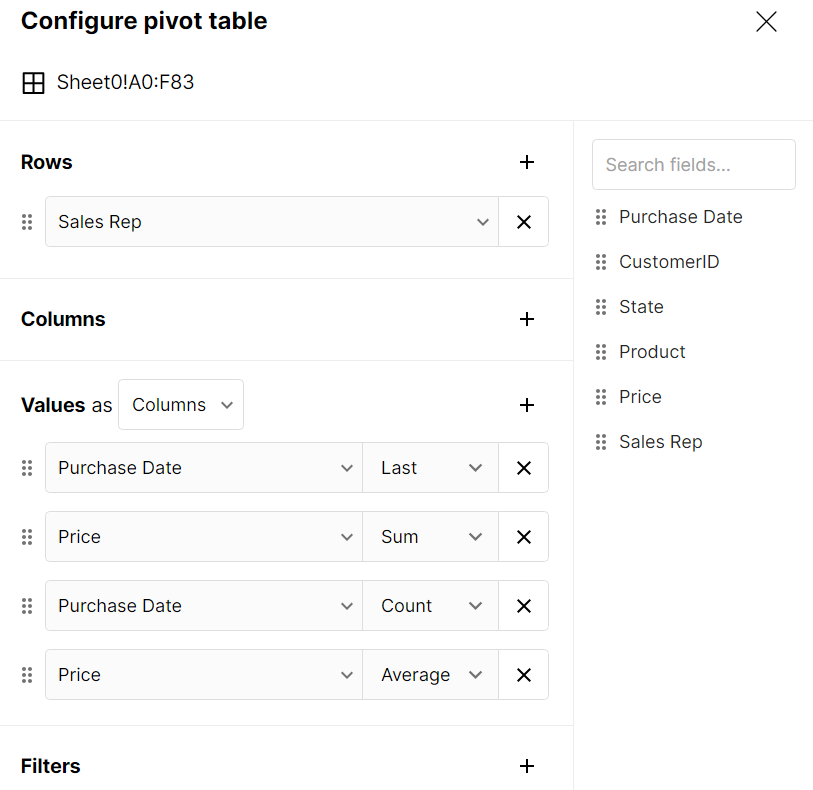Add a new Filter
This screenshot has height=790, width=813.
coord(527,766)
